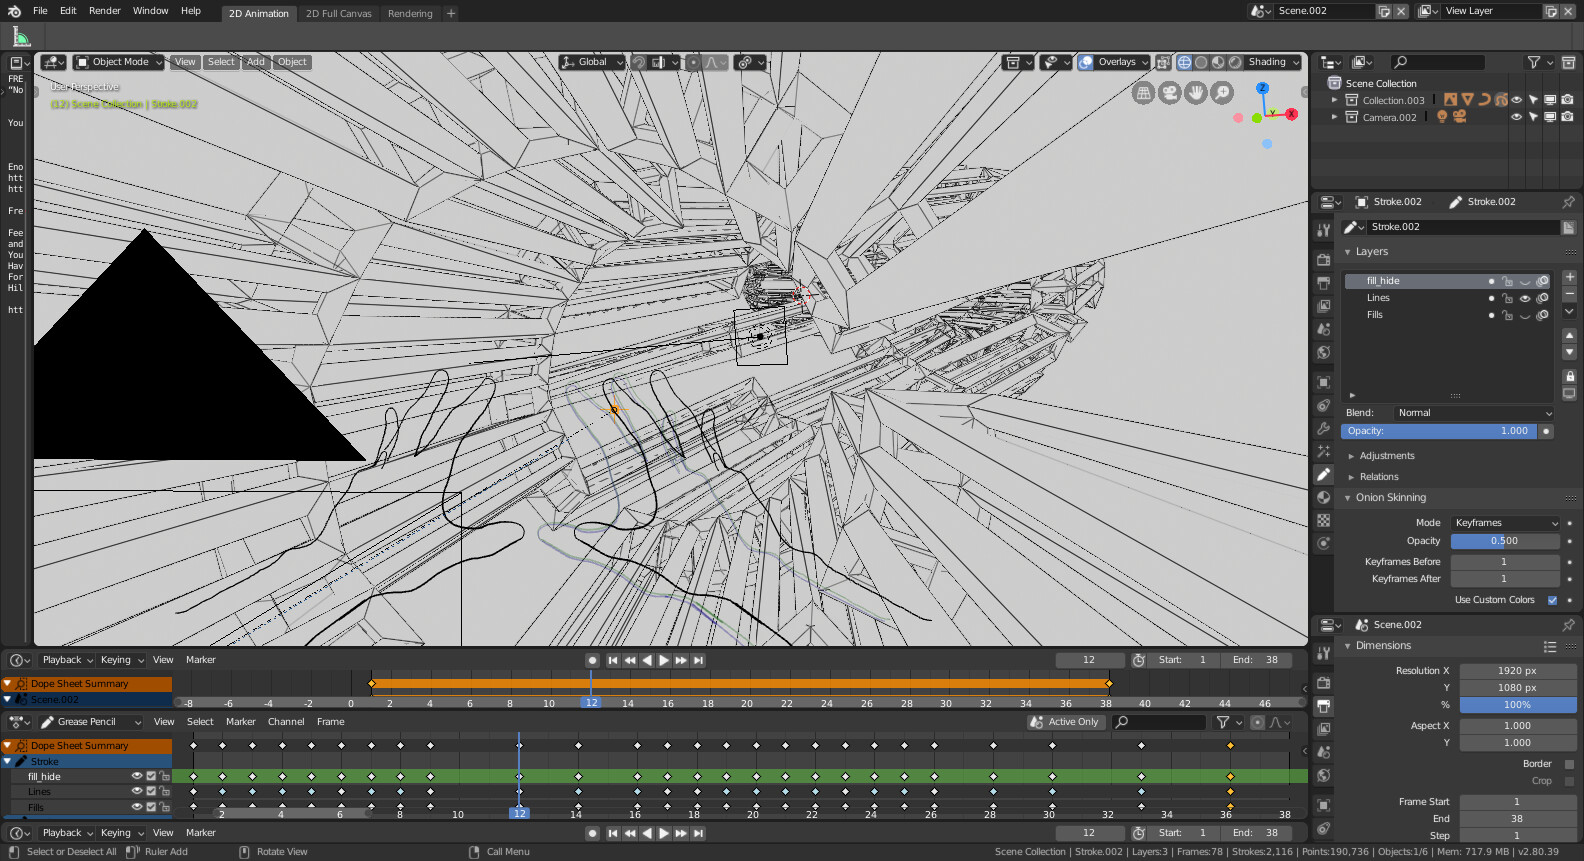Select wireframe shading mode icon
The width and height of the screenshot is (1584, 861).
tap(1184, 62)
